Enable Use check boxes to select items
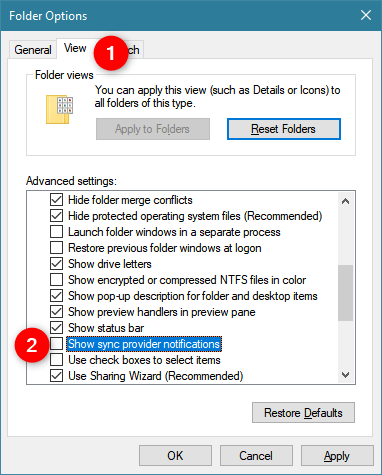The height and width of the screenshot is (475, 382). click(x=56, y=360)
